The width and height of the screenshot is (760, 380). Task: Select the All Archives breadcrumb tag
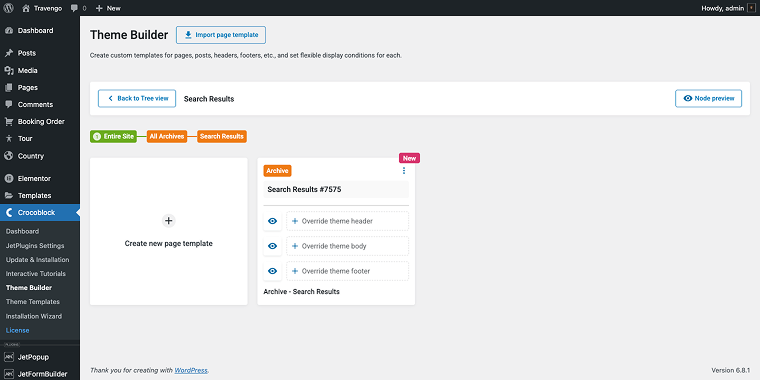tap(167, 137)
